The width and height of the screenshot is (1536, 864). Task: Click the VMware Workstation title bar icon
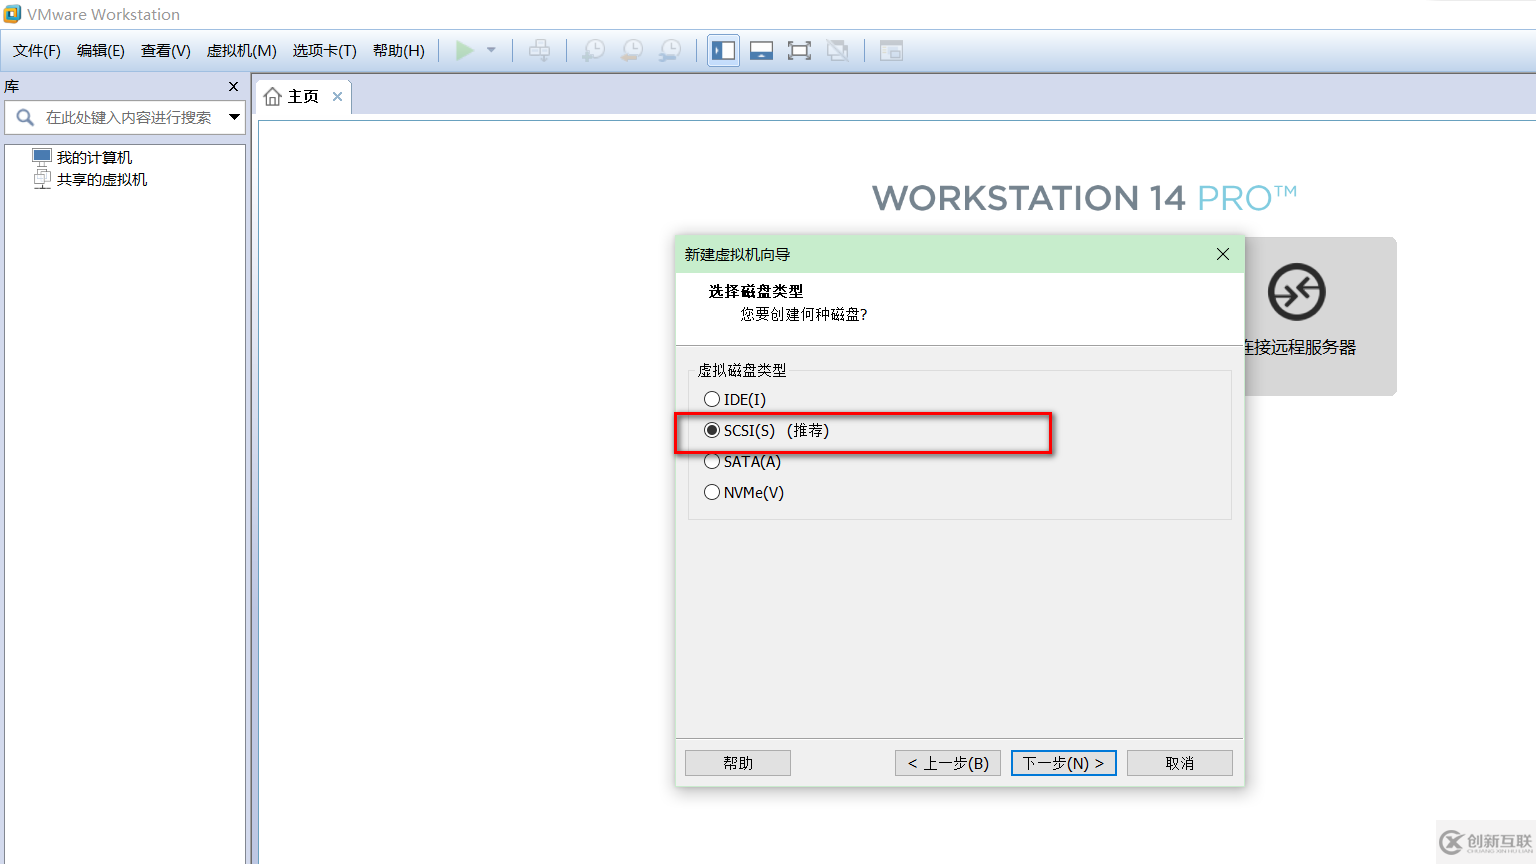12,14
